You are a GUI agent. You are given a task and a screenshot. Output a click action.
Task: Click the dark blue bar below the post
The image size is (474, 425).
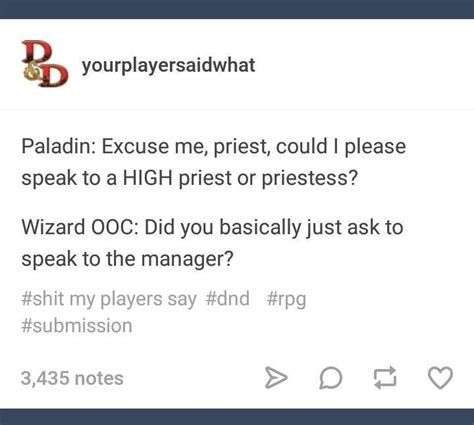(237, 417)
